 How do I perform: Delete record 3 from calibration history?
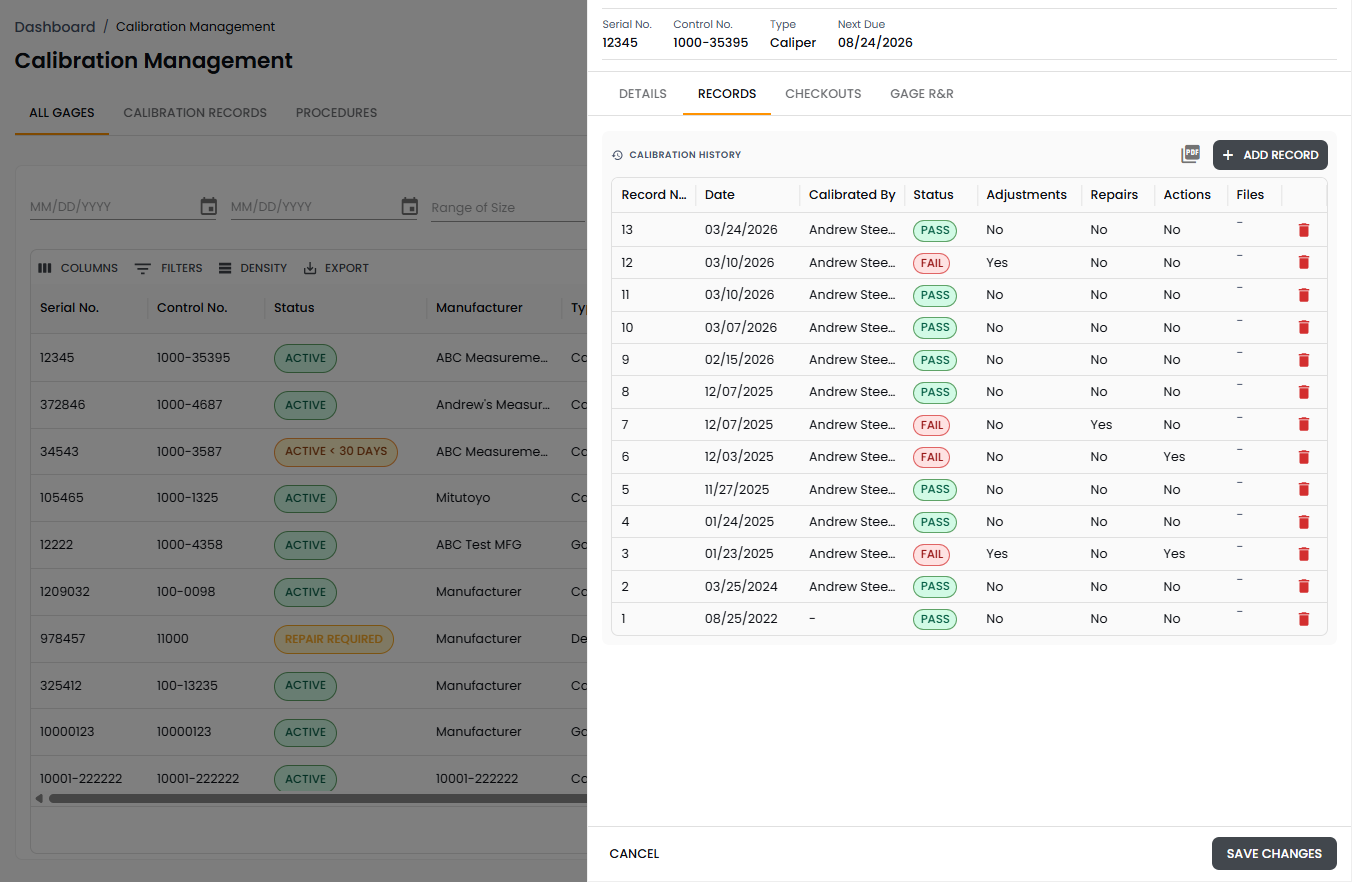[1303, 554]
